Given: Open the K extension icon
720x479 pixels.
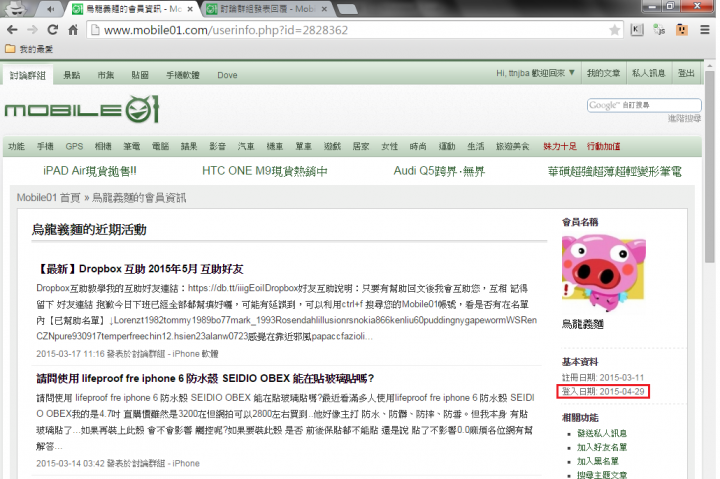Looking at the screenshot, I should click(x=636, y=30).
